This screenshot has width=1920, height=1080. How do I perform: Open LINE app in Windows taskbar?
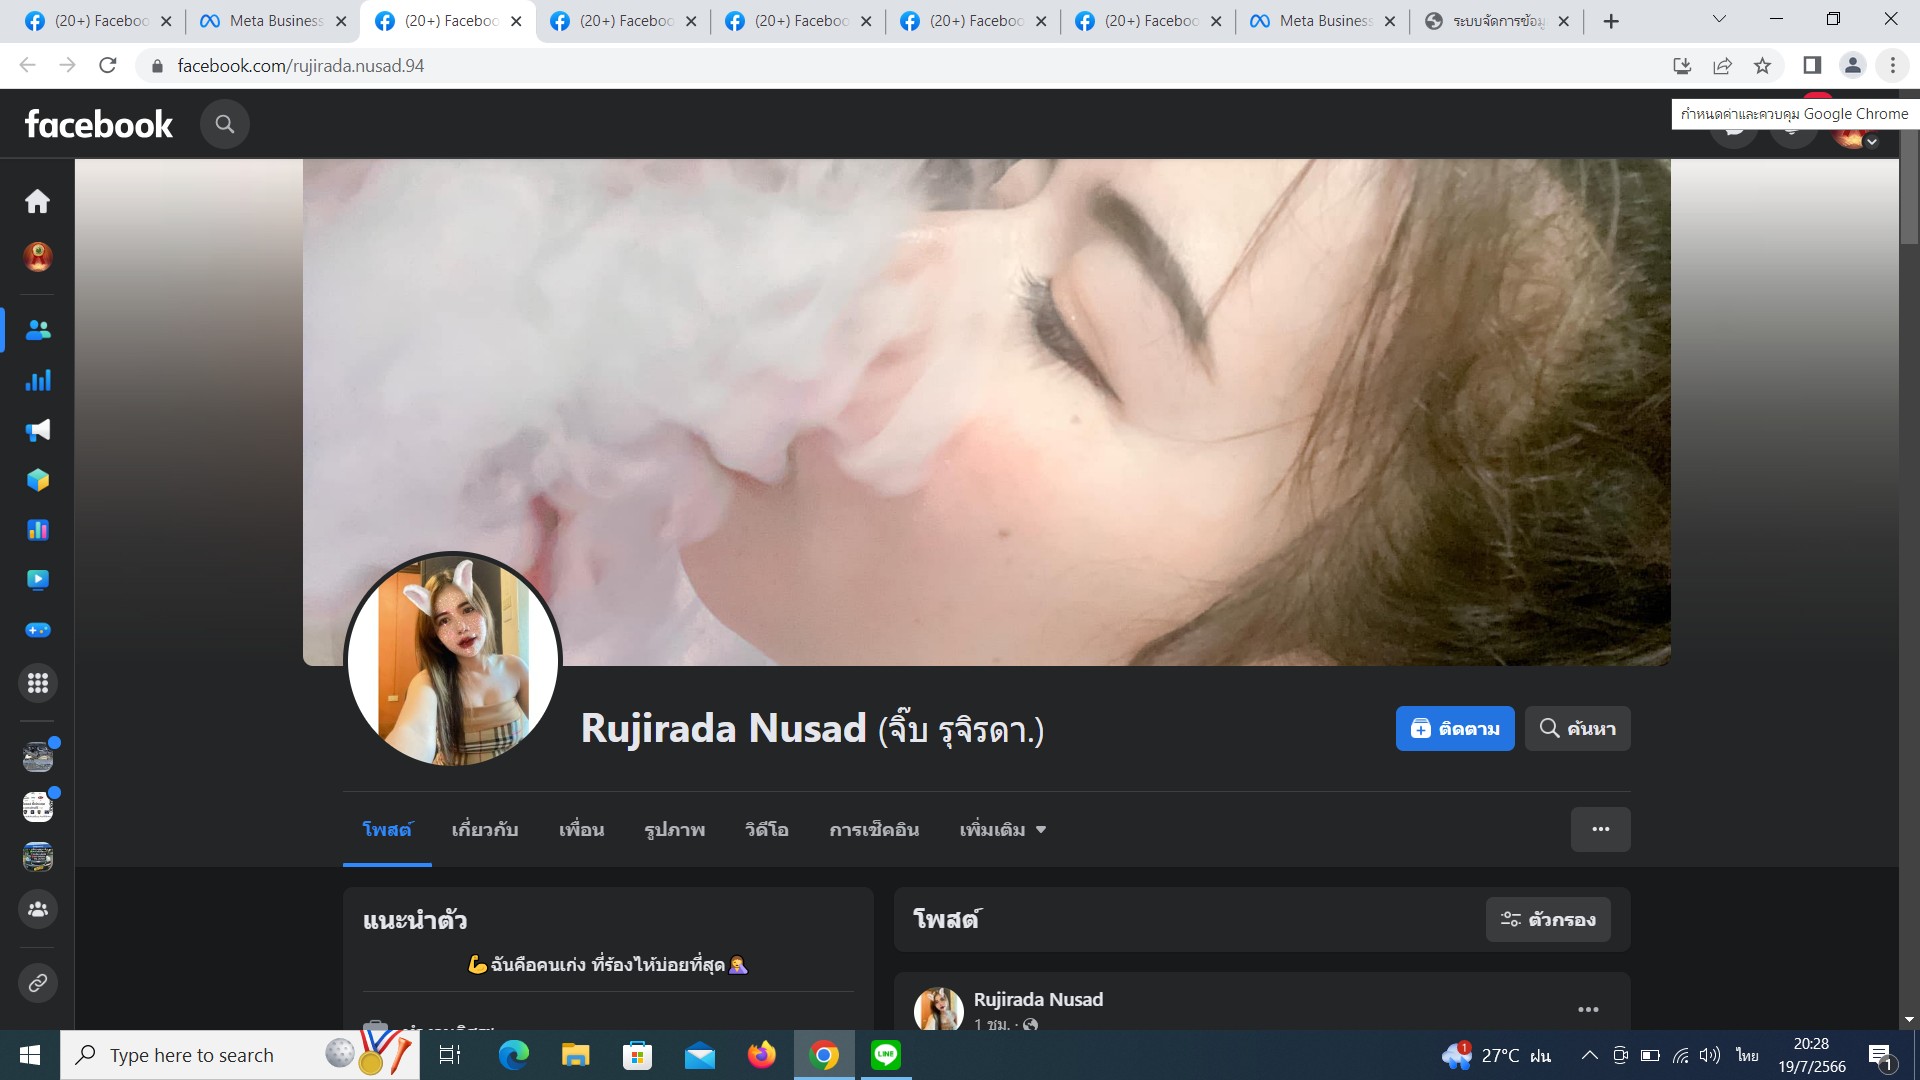885,1054
